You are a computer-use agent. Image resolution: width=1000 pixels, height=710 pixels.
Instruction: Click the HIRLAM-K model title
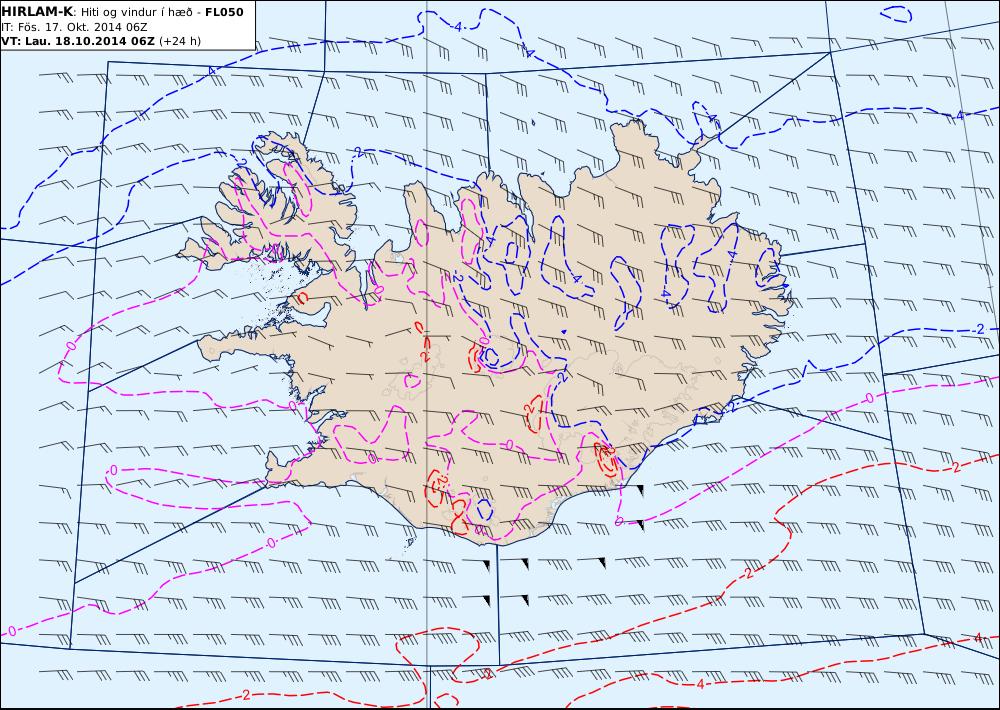click(38, 12)
